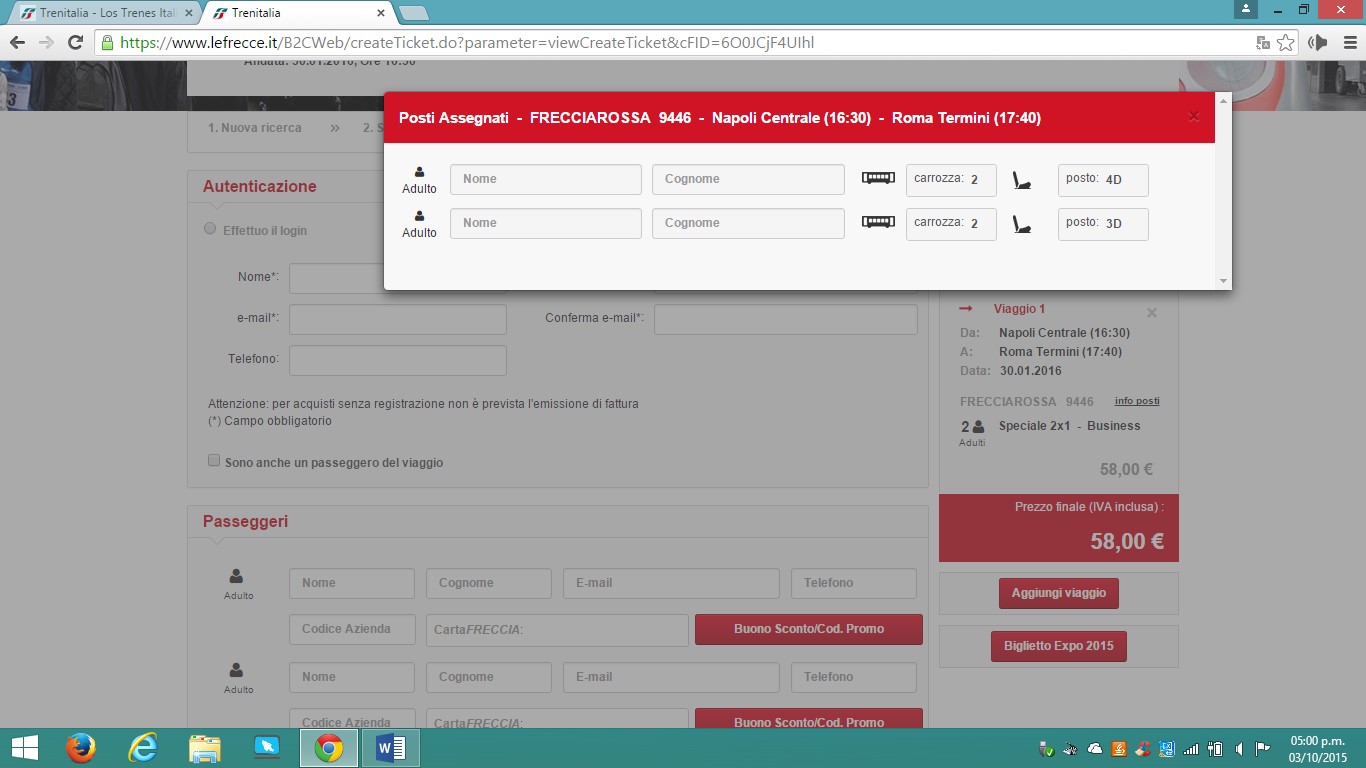The image size is (1366, 768).
Task: Select the 'Effettuo il login' radio button
Action: (210, 229)
